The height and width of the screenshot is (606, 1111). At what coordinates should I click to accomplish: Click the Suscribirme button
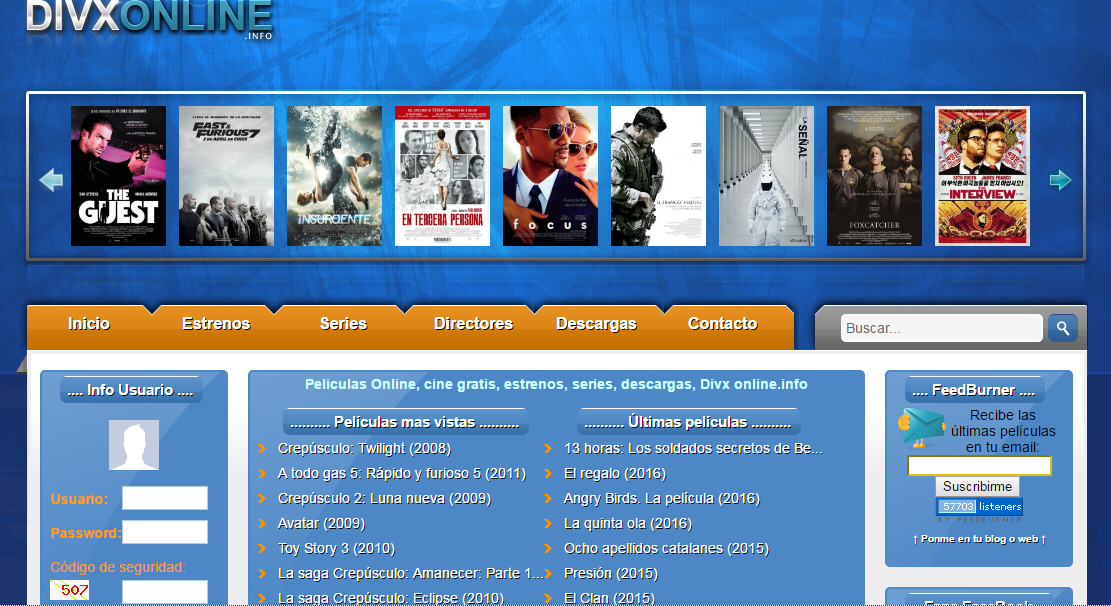(978, 486)
